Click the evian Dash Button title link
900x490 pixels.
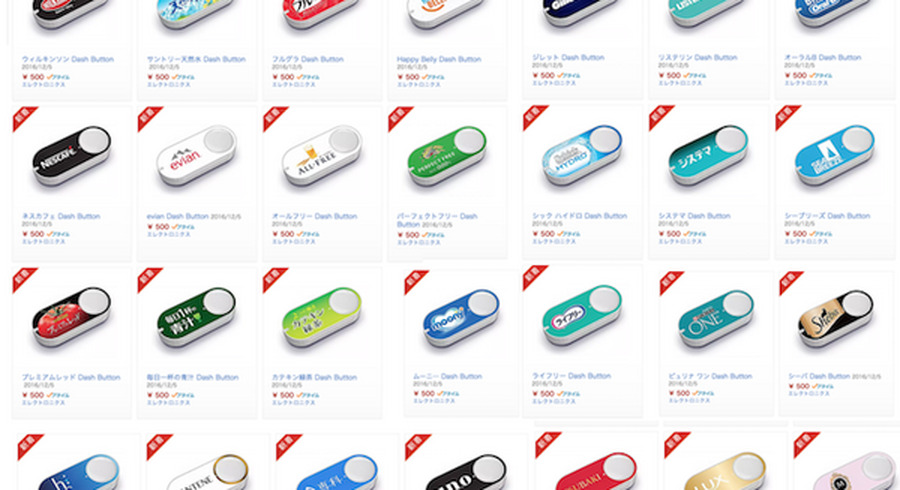tap(177, 216)
